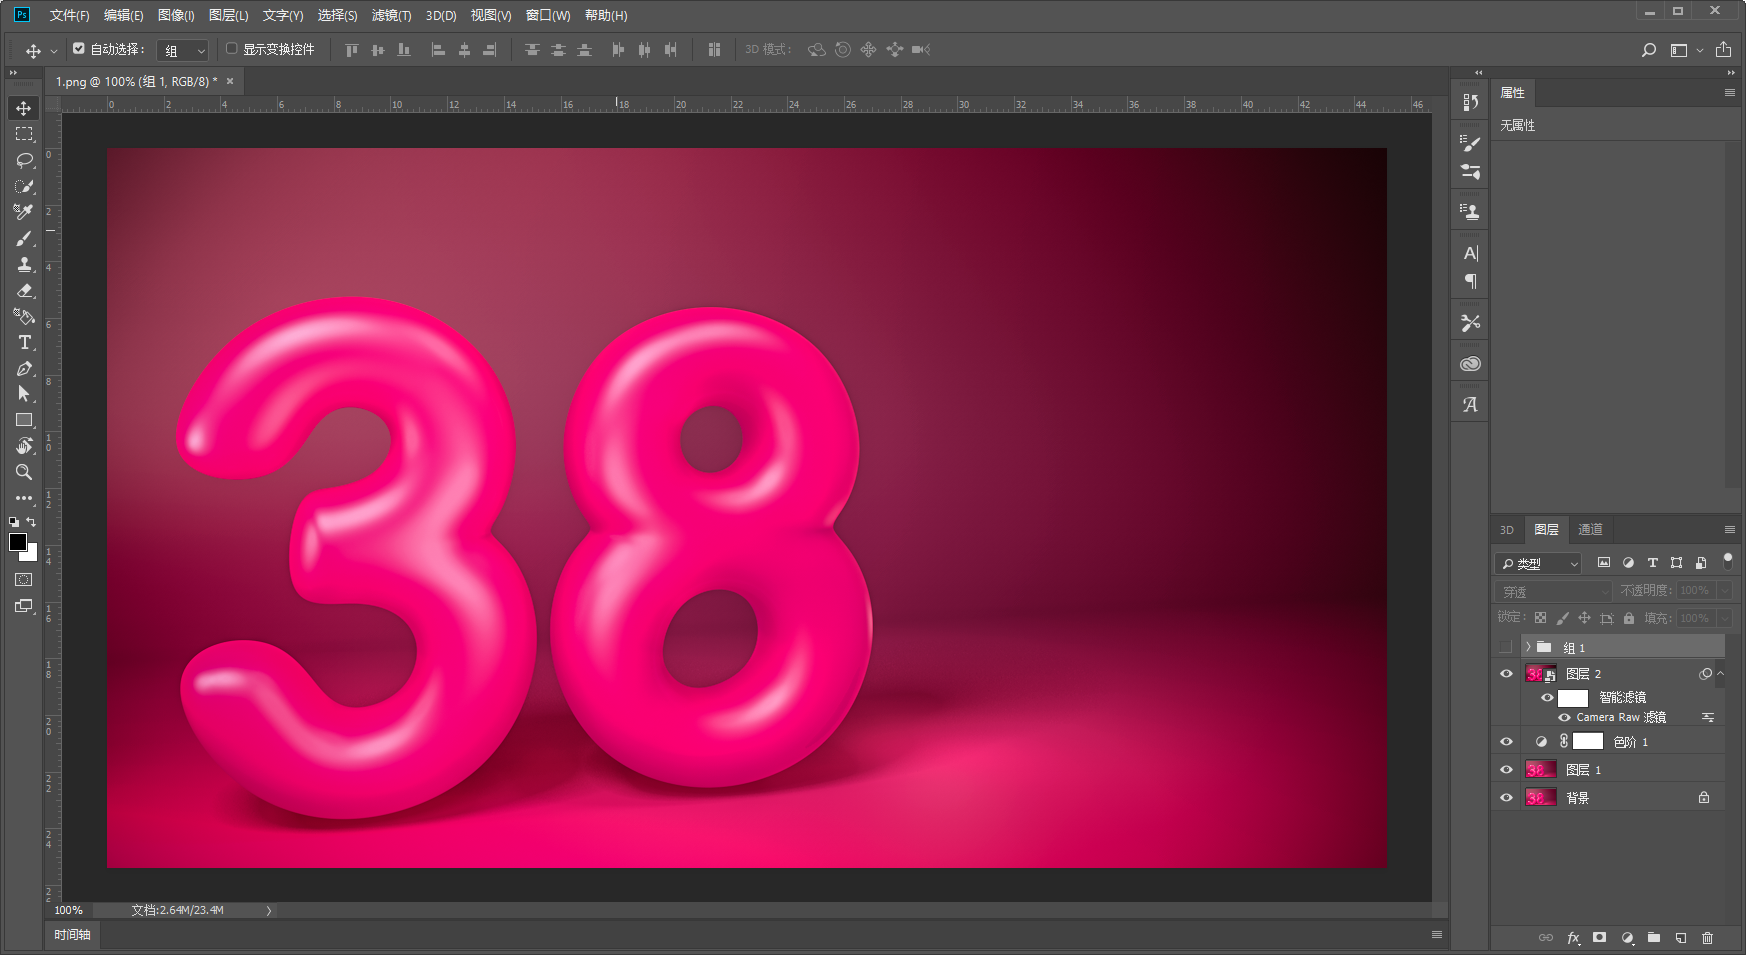
Task: Close the 1.png document tab
Action: (x=230, y=81)
